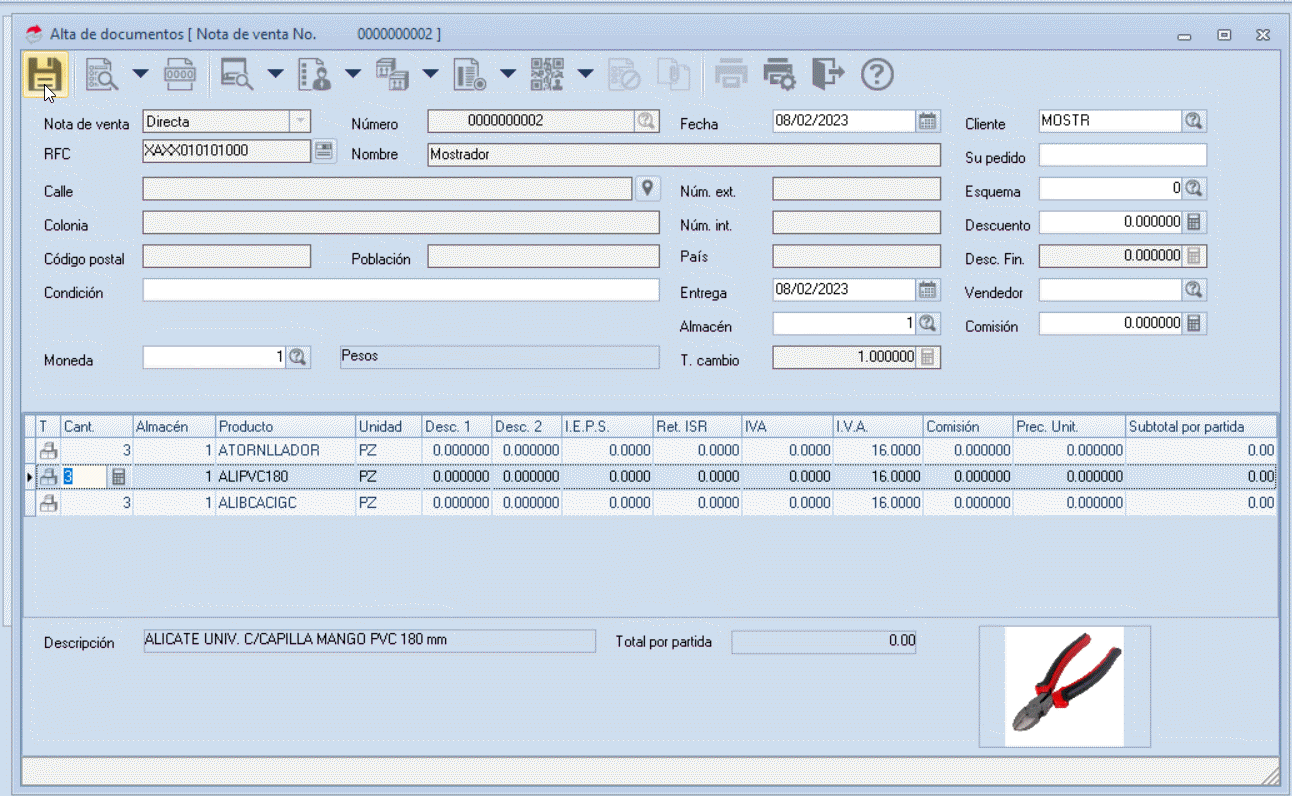Click the lookup icon beside Número field

[x=646, y=121]
